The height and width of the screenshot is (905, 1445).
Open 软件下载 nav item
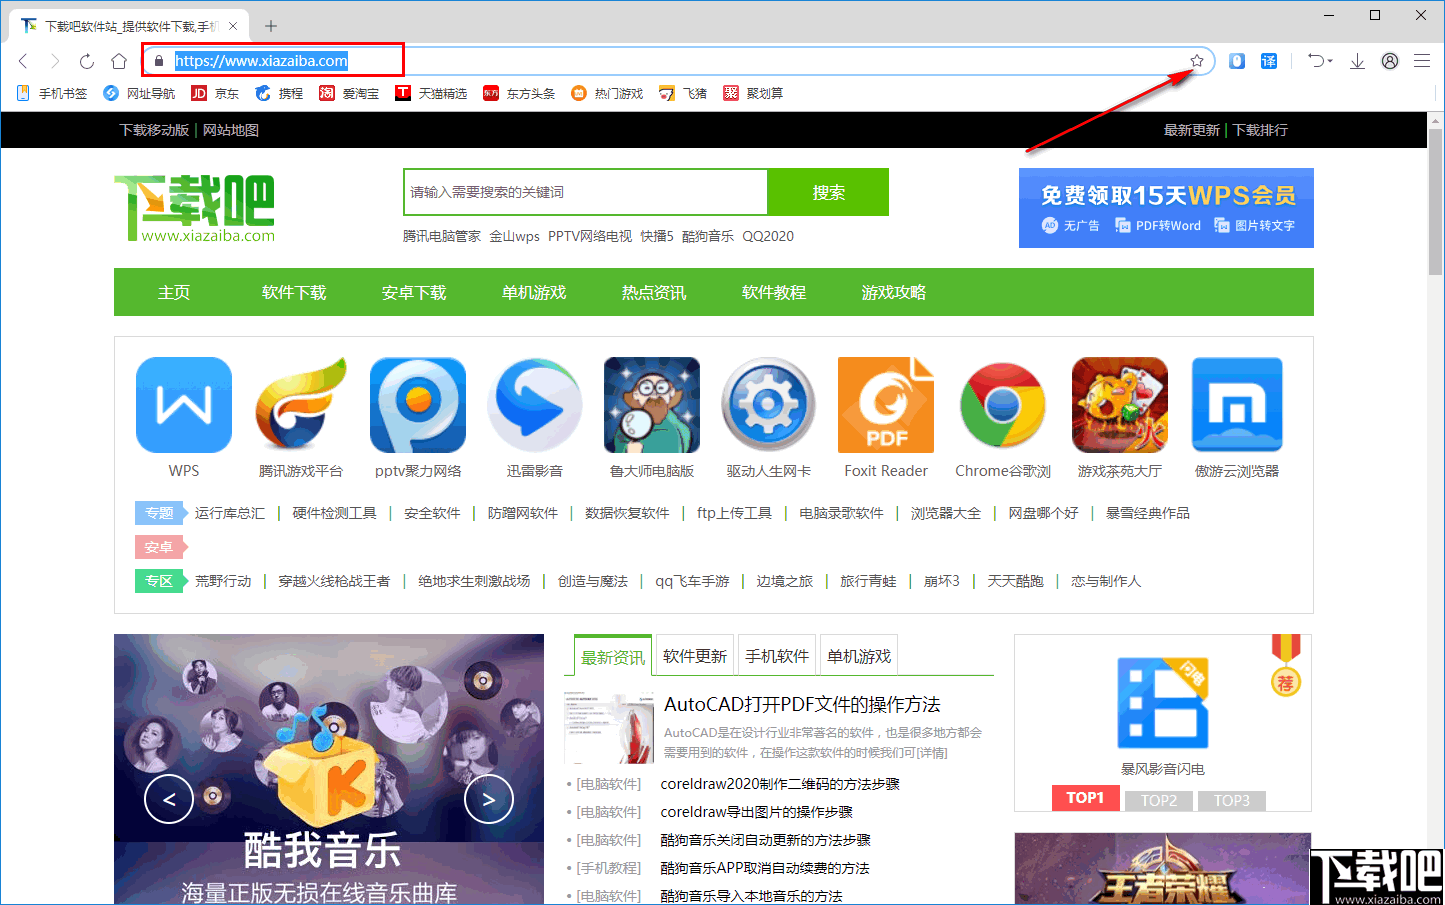point(294,292)
